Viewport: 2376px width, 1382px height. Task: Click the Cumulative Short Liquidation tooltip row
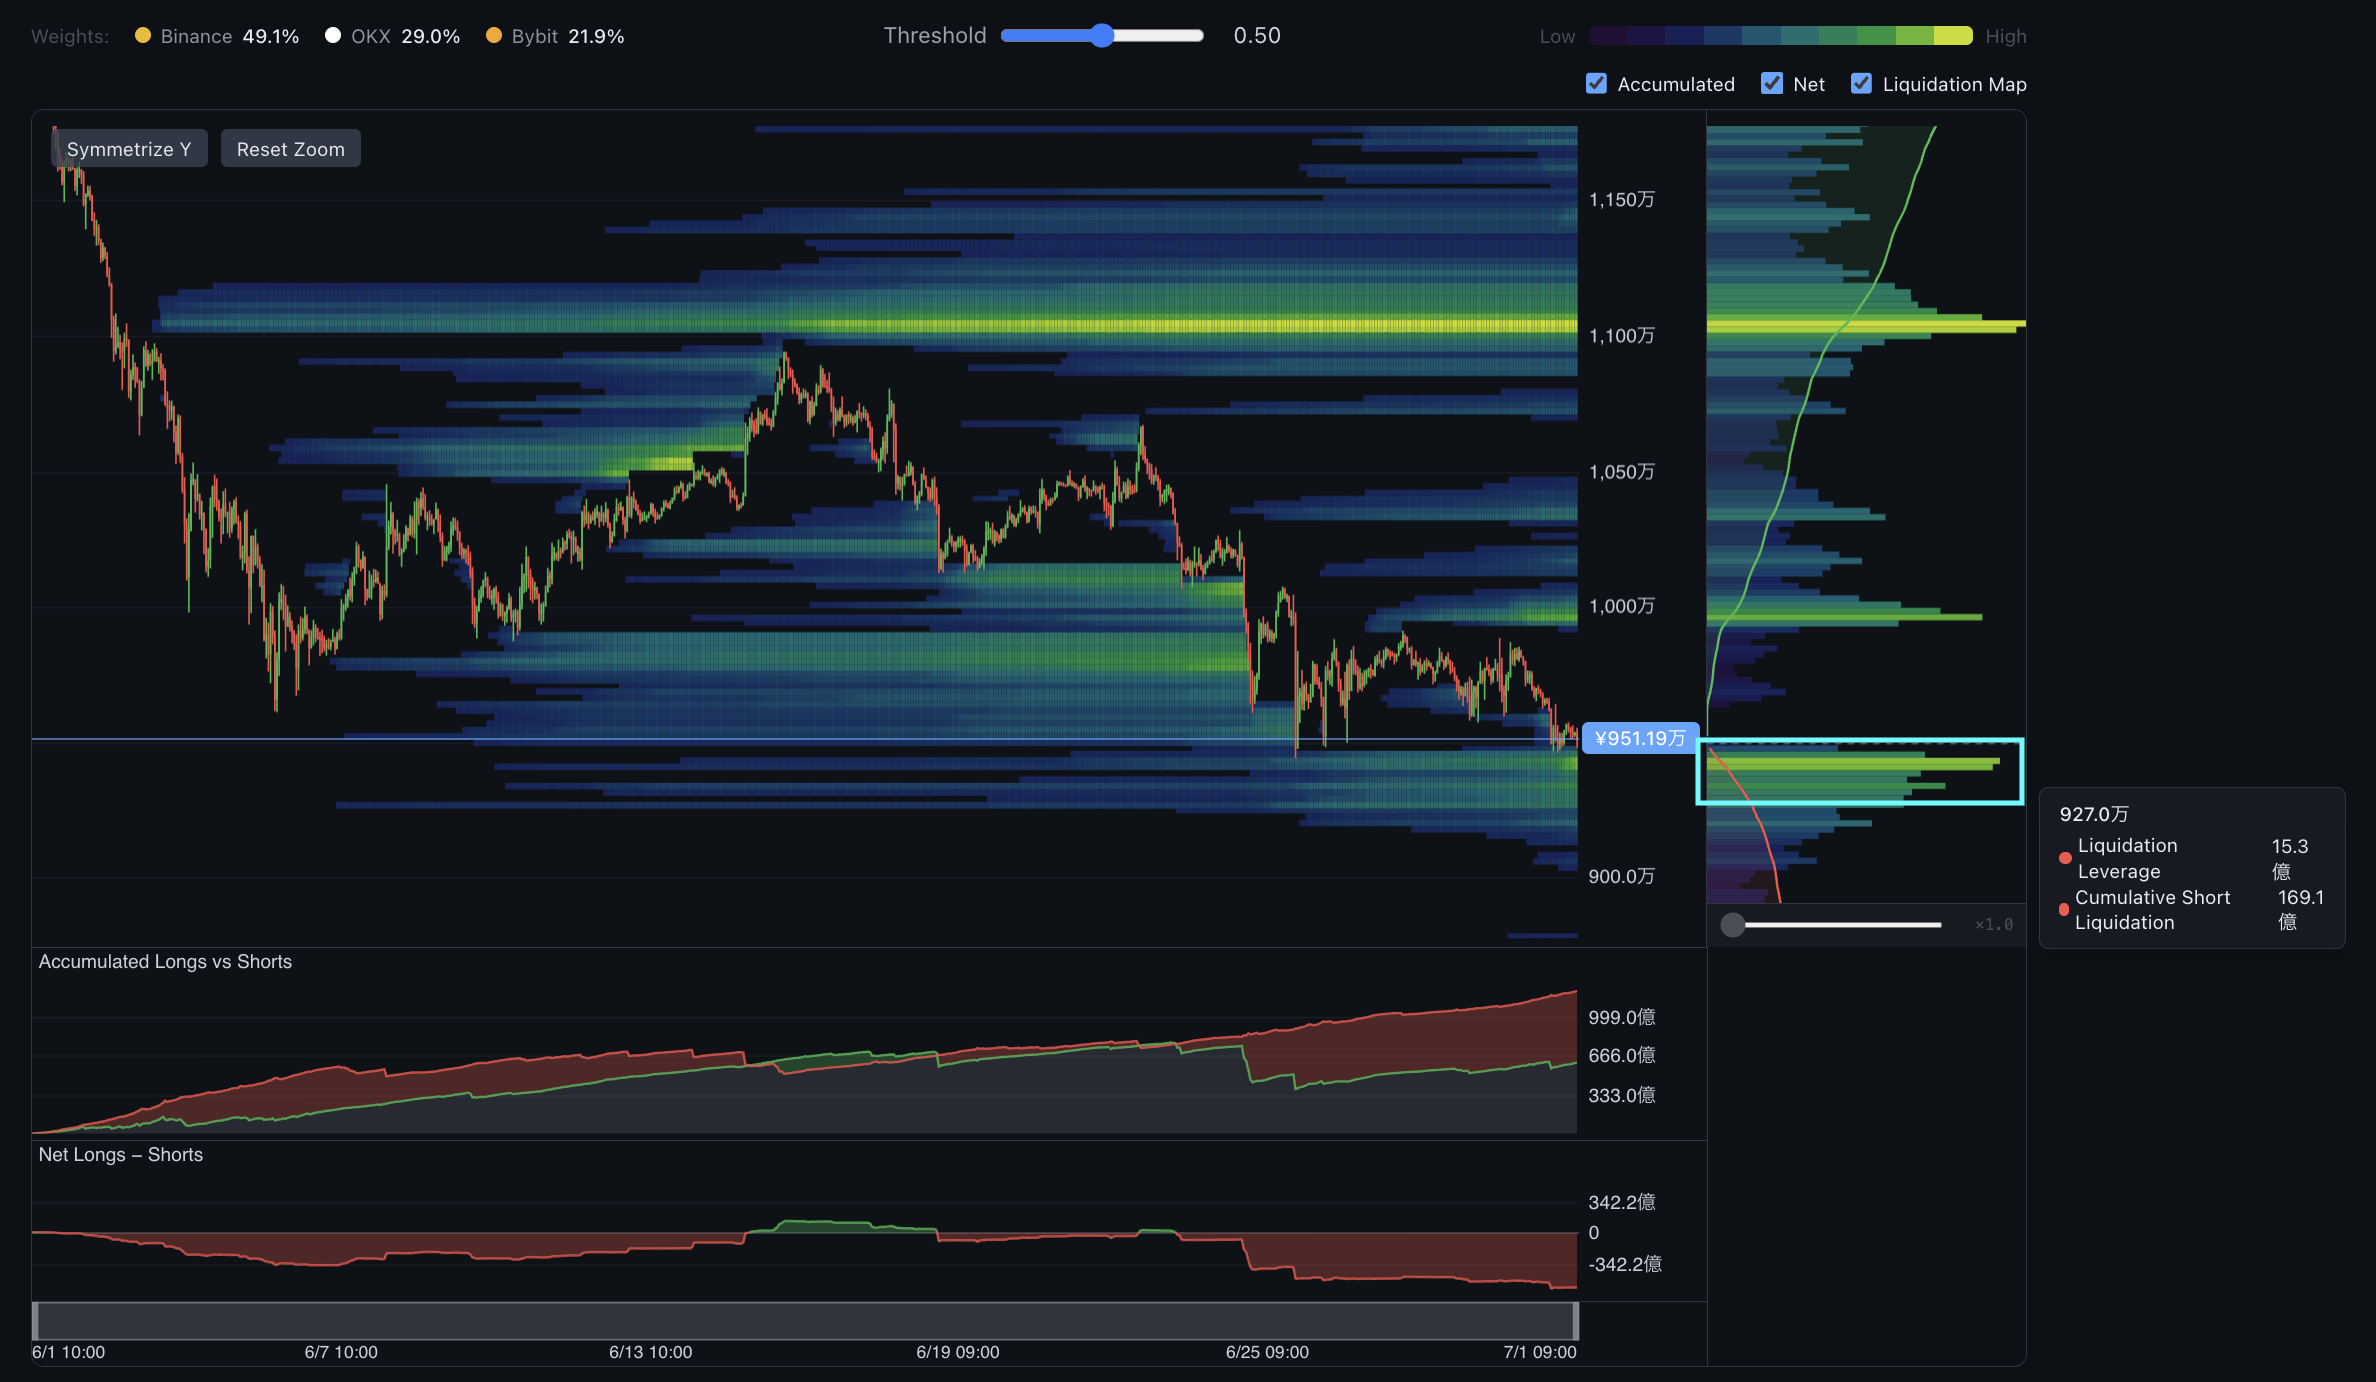[x=2190, y=910]
